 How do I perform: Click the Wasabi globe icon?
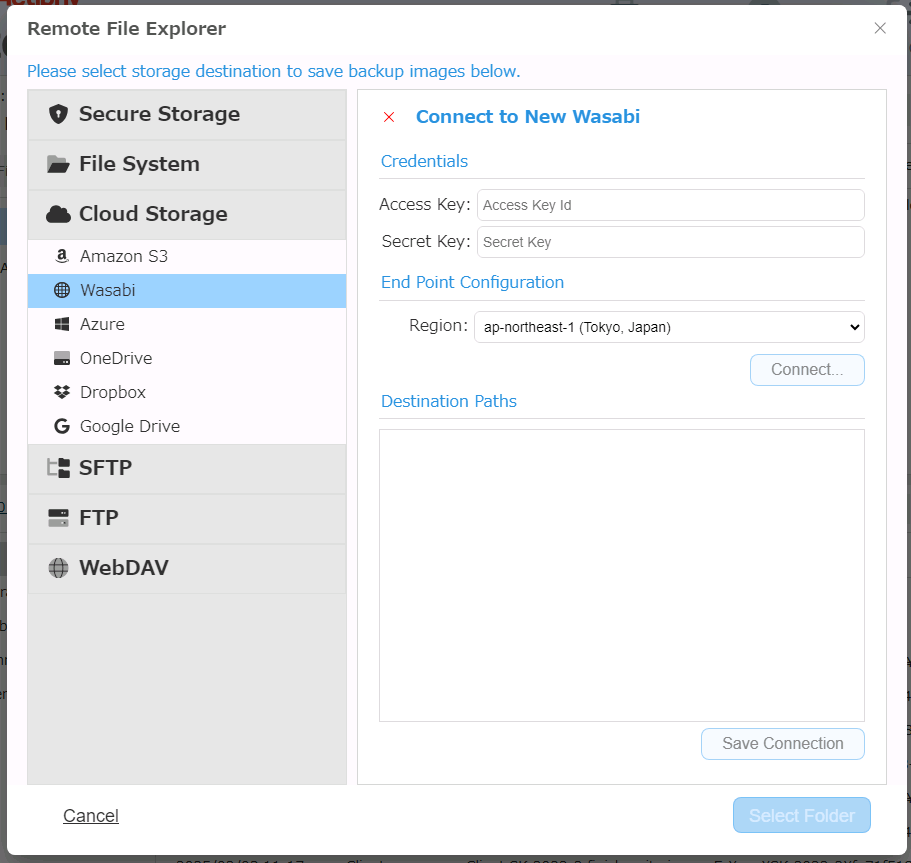click(62, 290)
